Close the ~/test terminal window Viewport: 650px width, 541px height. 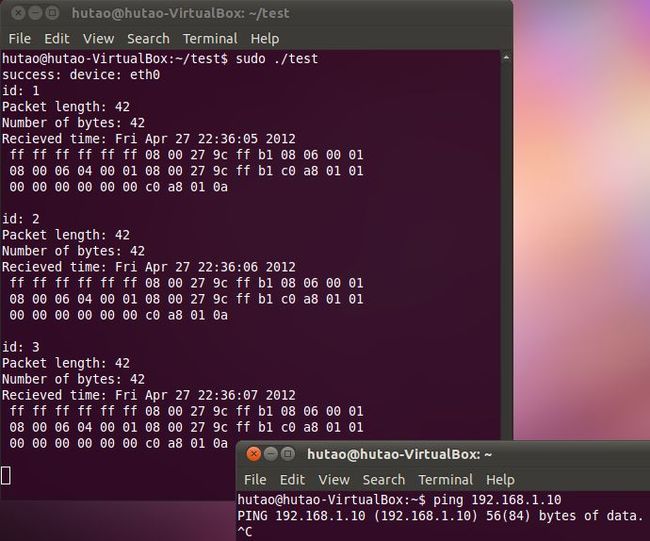pos(18,13)
